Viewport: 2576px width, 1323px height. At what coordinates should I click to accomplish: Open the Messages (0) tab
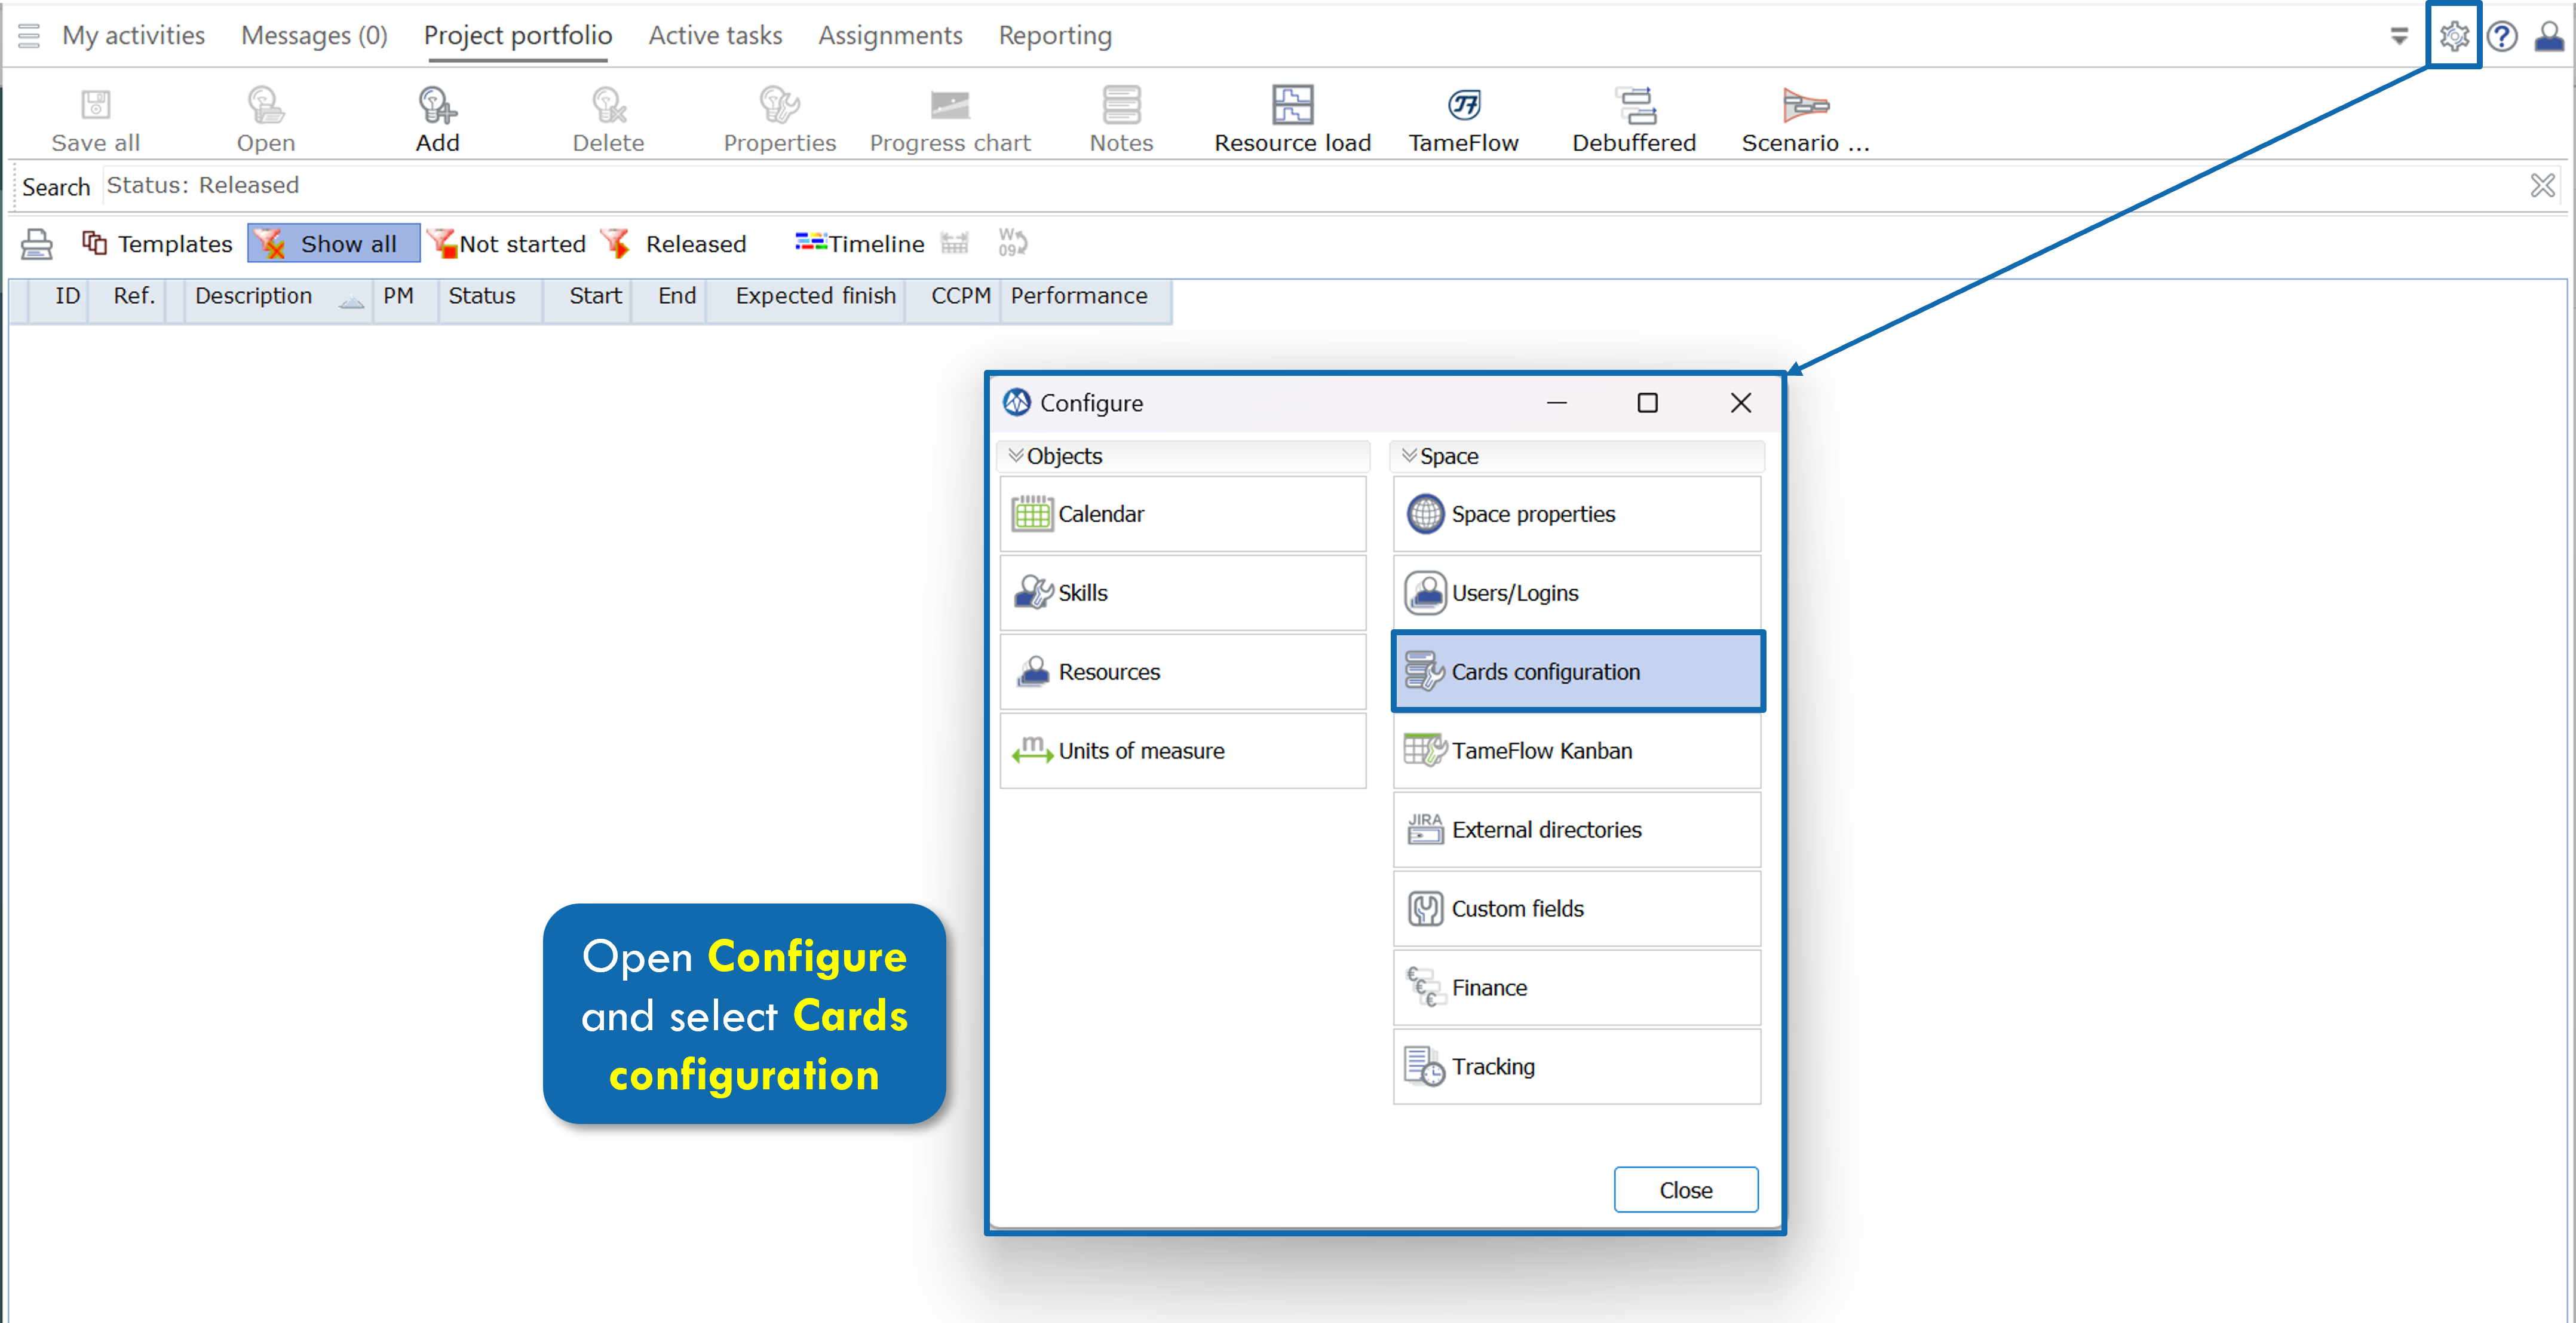click(314, 36)
